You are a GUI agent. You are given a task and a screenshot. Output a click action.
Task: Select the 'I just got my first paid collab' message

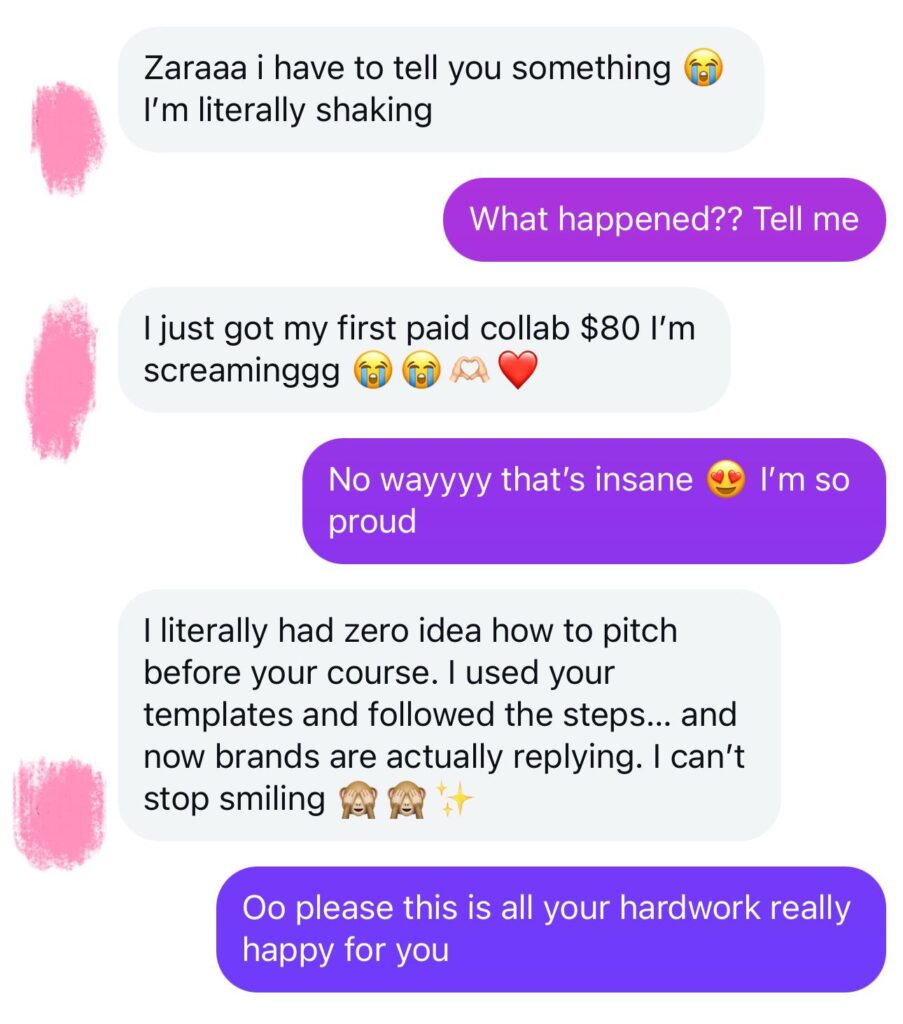tap(424, 349)
